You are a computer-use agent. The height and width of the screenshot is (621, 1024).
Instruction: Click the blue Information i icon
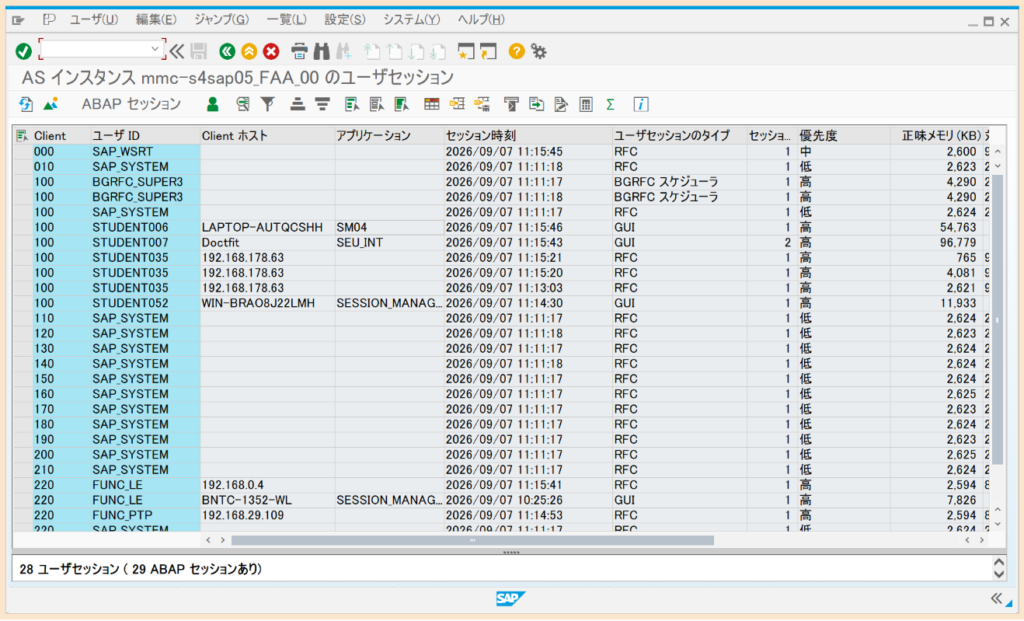coord(641,104)
